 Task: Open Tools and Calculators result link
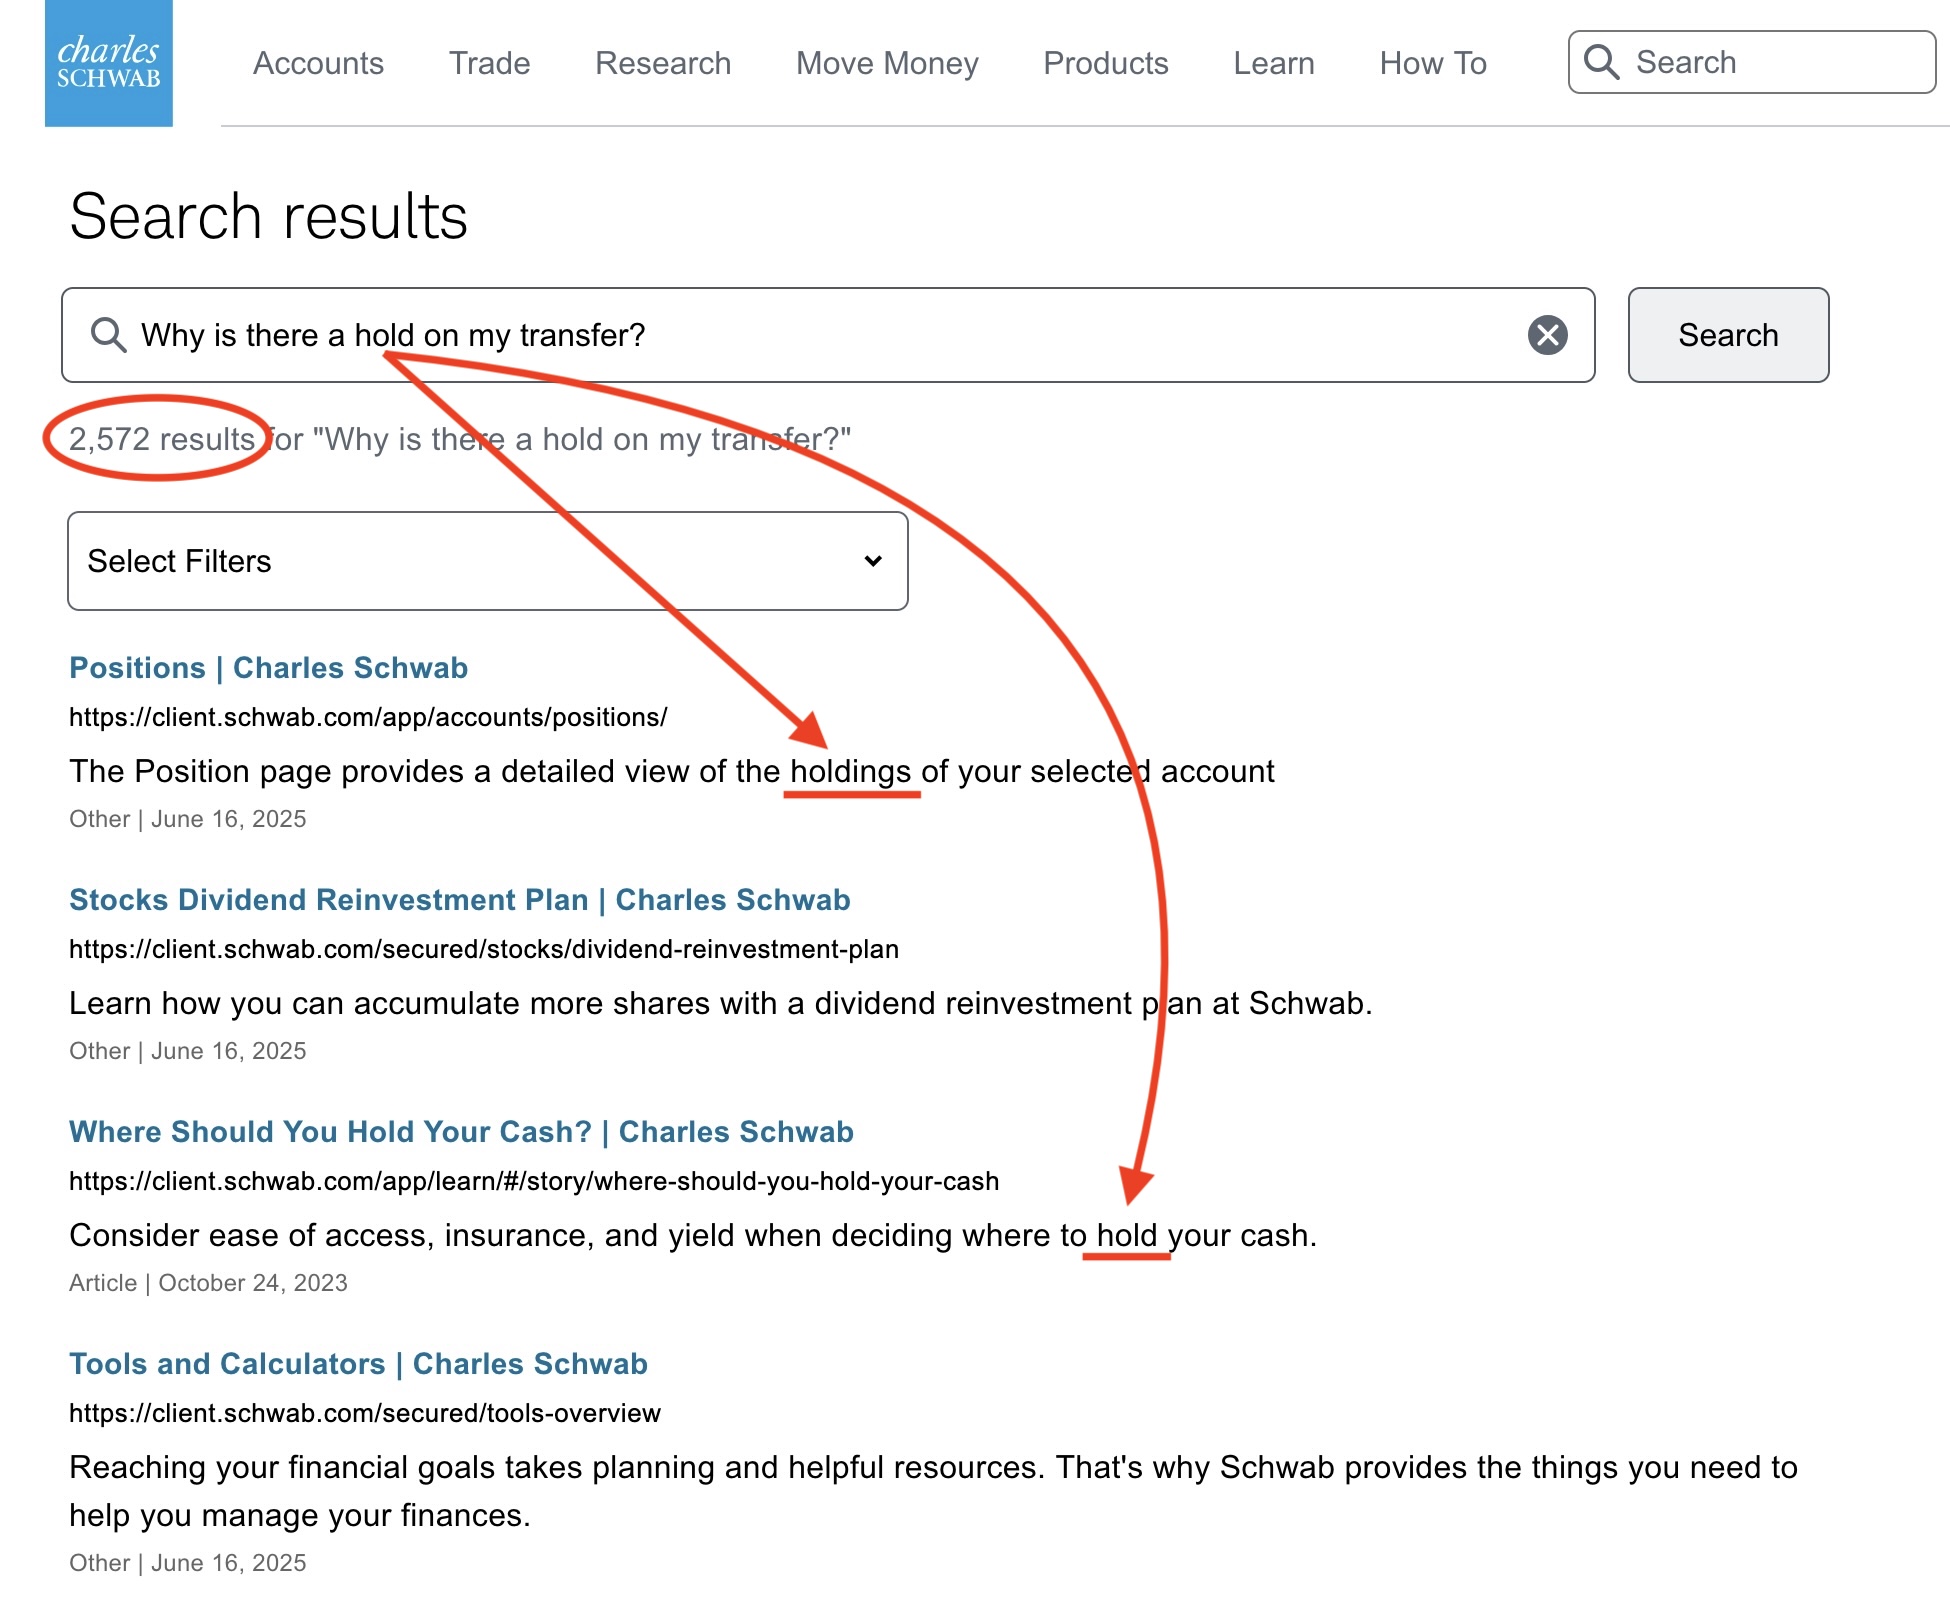click(x=358, y=1364)
